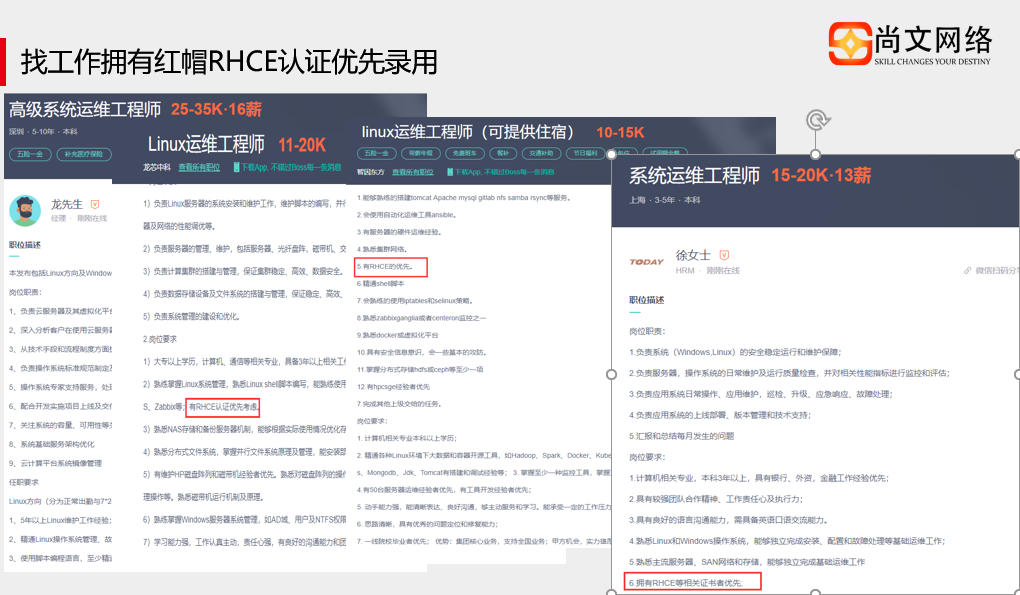Click the 25-35K·16薪 salary text
The height and width of the screenshot is (595, 1020).
point(217,109)
